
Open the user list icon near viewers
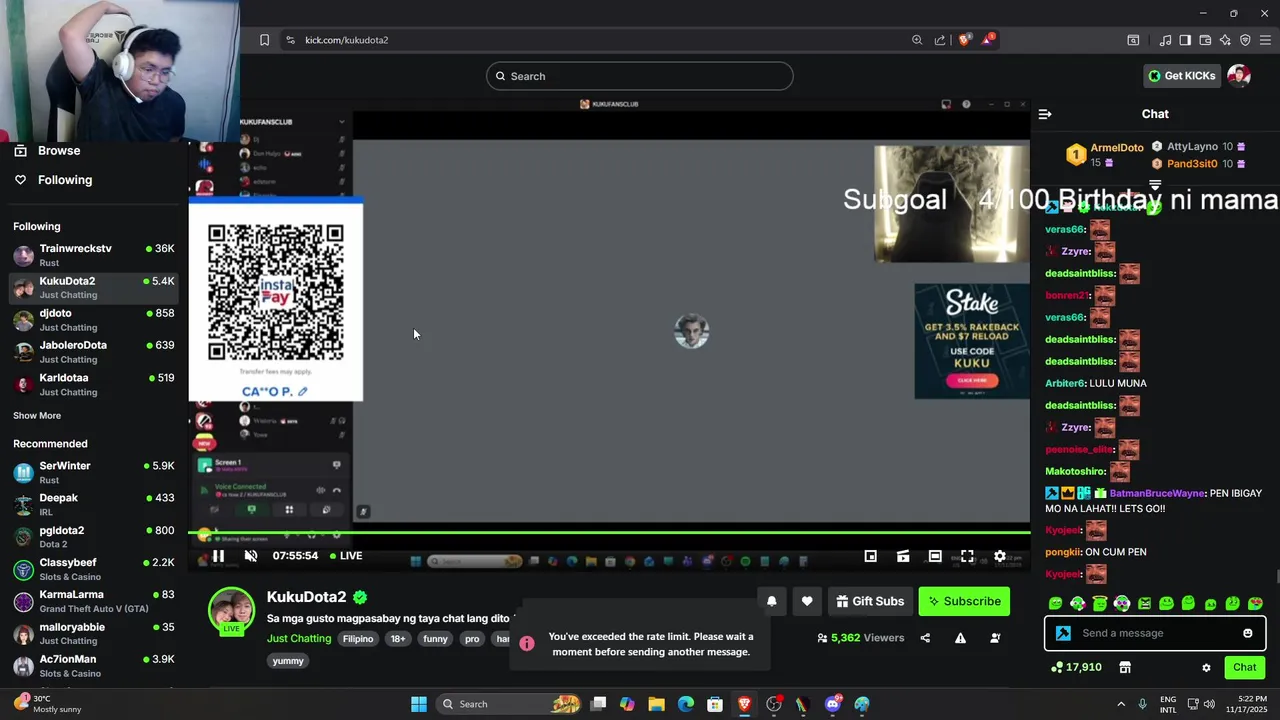click(995, 638)
